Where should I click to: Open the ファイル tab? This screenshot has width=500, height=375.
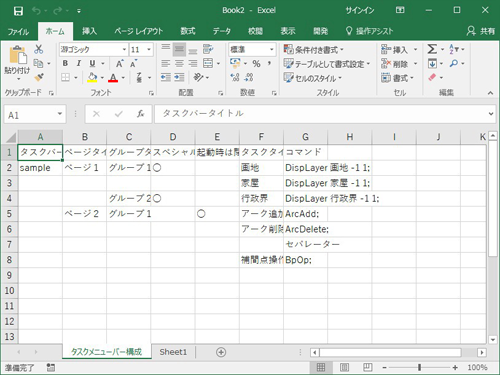[x=18, y=31]
